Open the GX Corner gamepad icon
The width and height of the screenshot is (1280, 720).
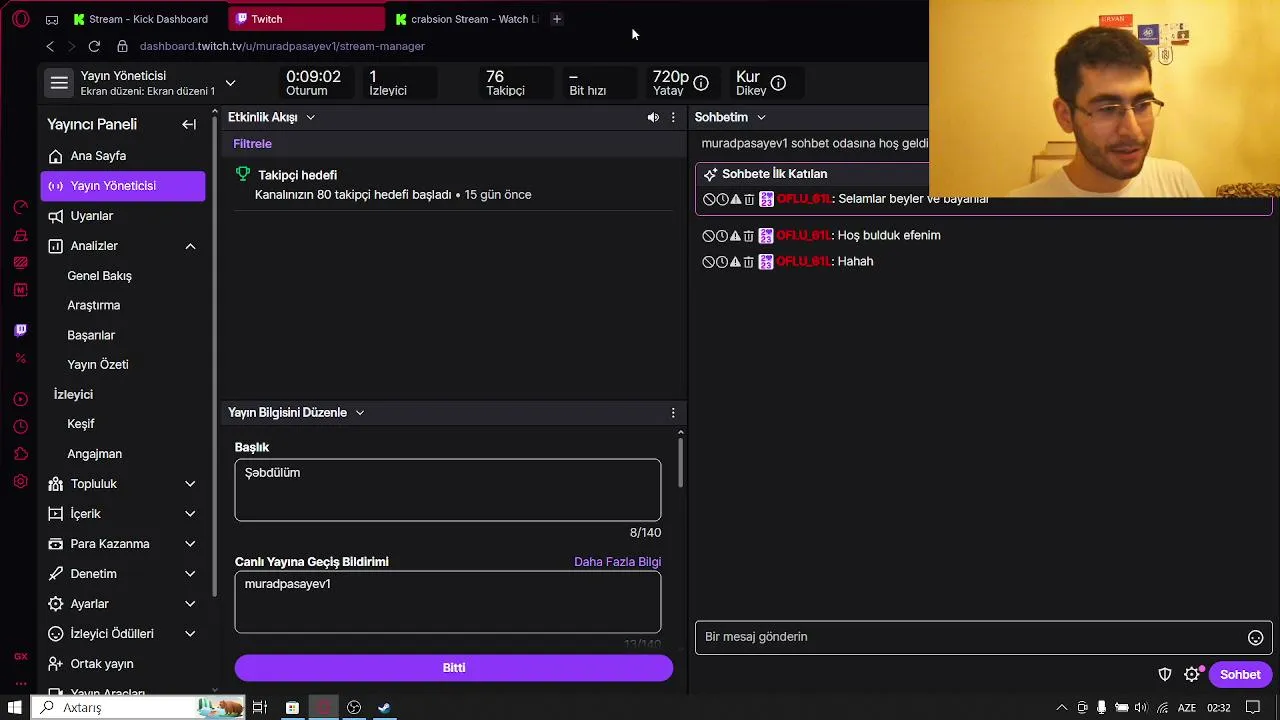(52, 19)
